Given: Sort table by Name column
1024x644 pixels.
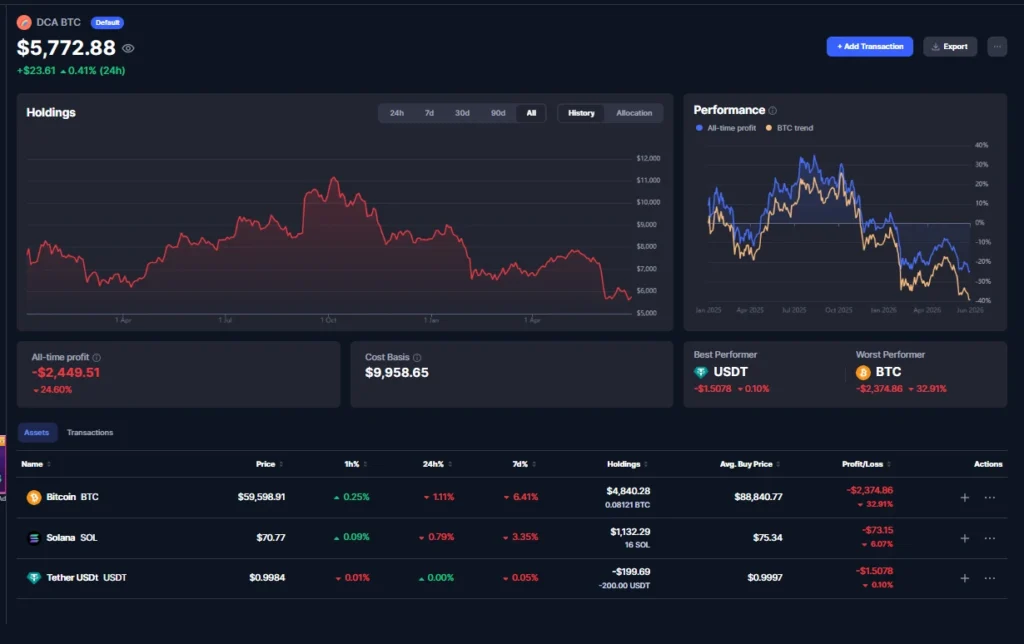Looking at the screenshot, I should 36,464.
